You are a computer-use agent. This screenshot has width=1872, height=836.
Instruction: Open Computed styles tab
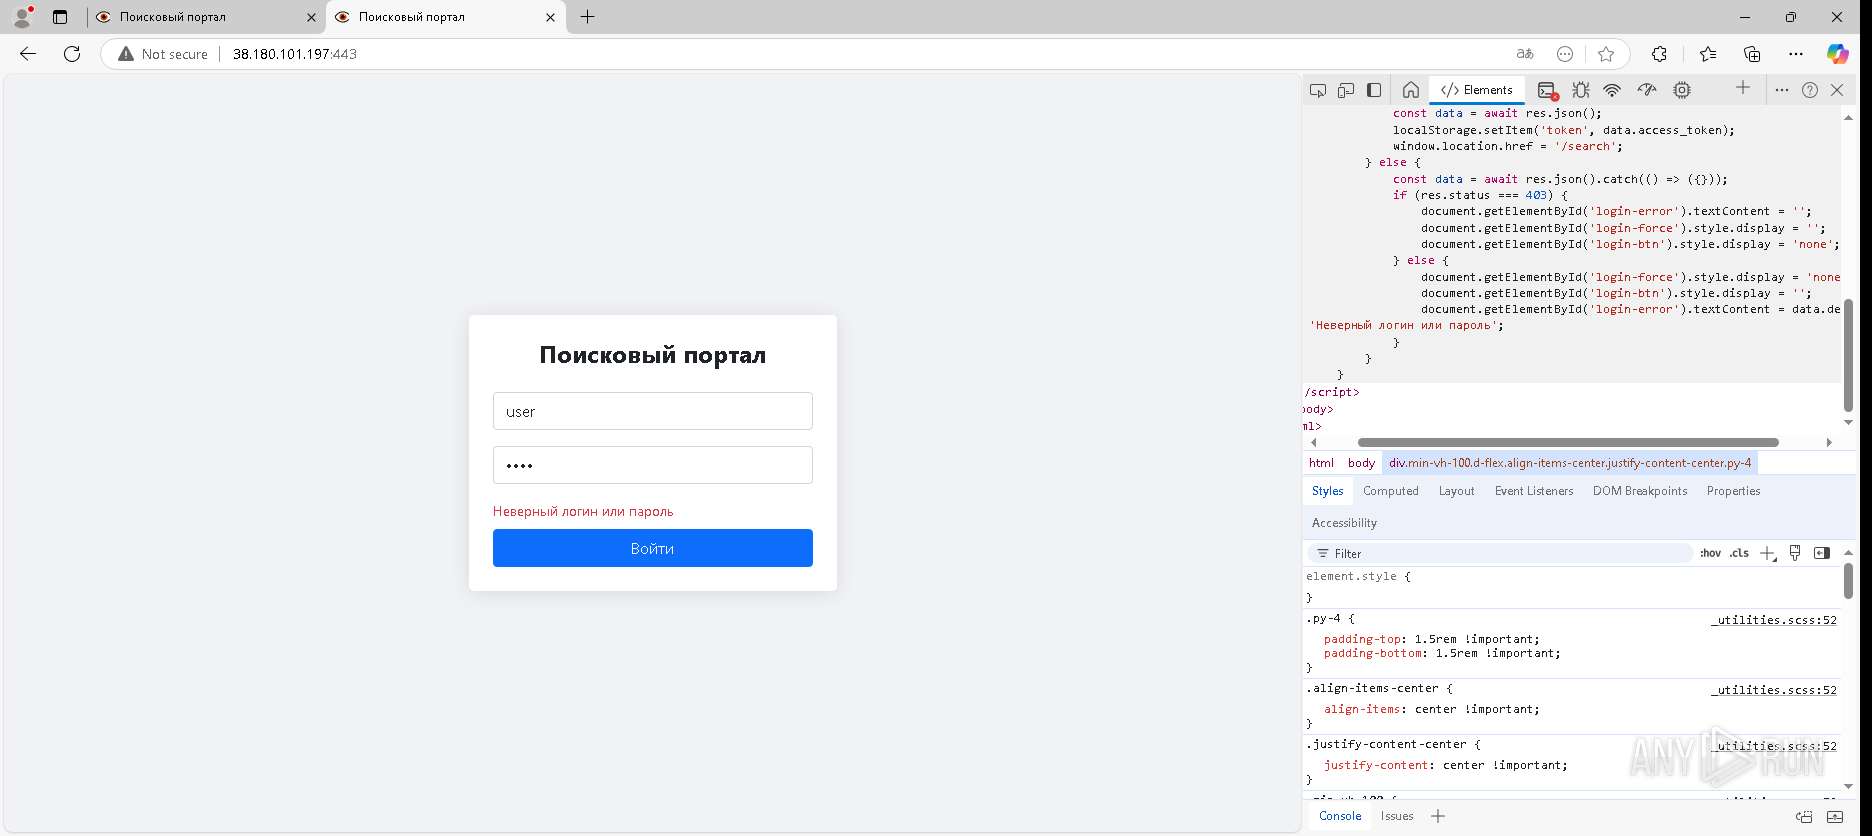[x=1390, y=491]
